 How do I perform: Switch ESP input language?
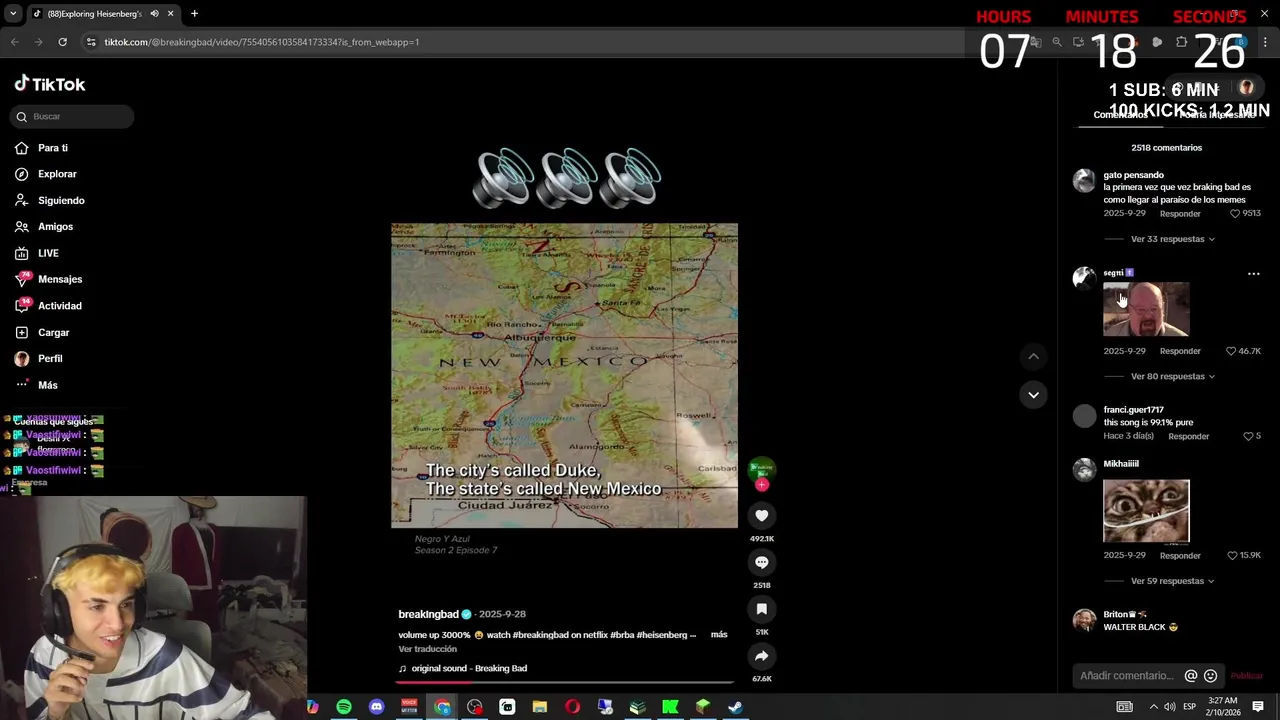pyautogui.click(x=1190, y=707)
